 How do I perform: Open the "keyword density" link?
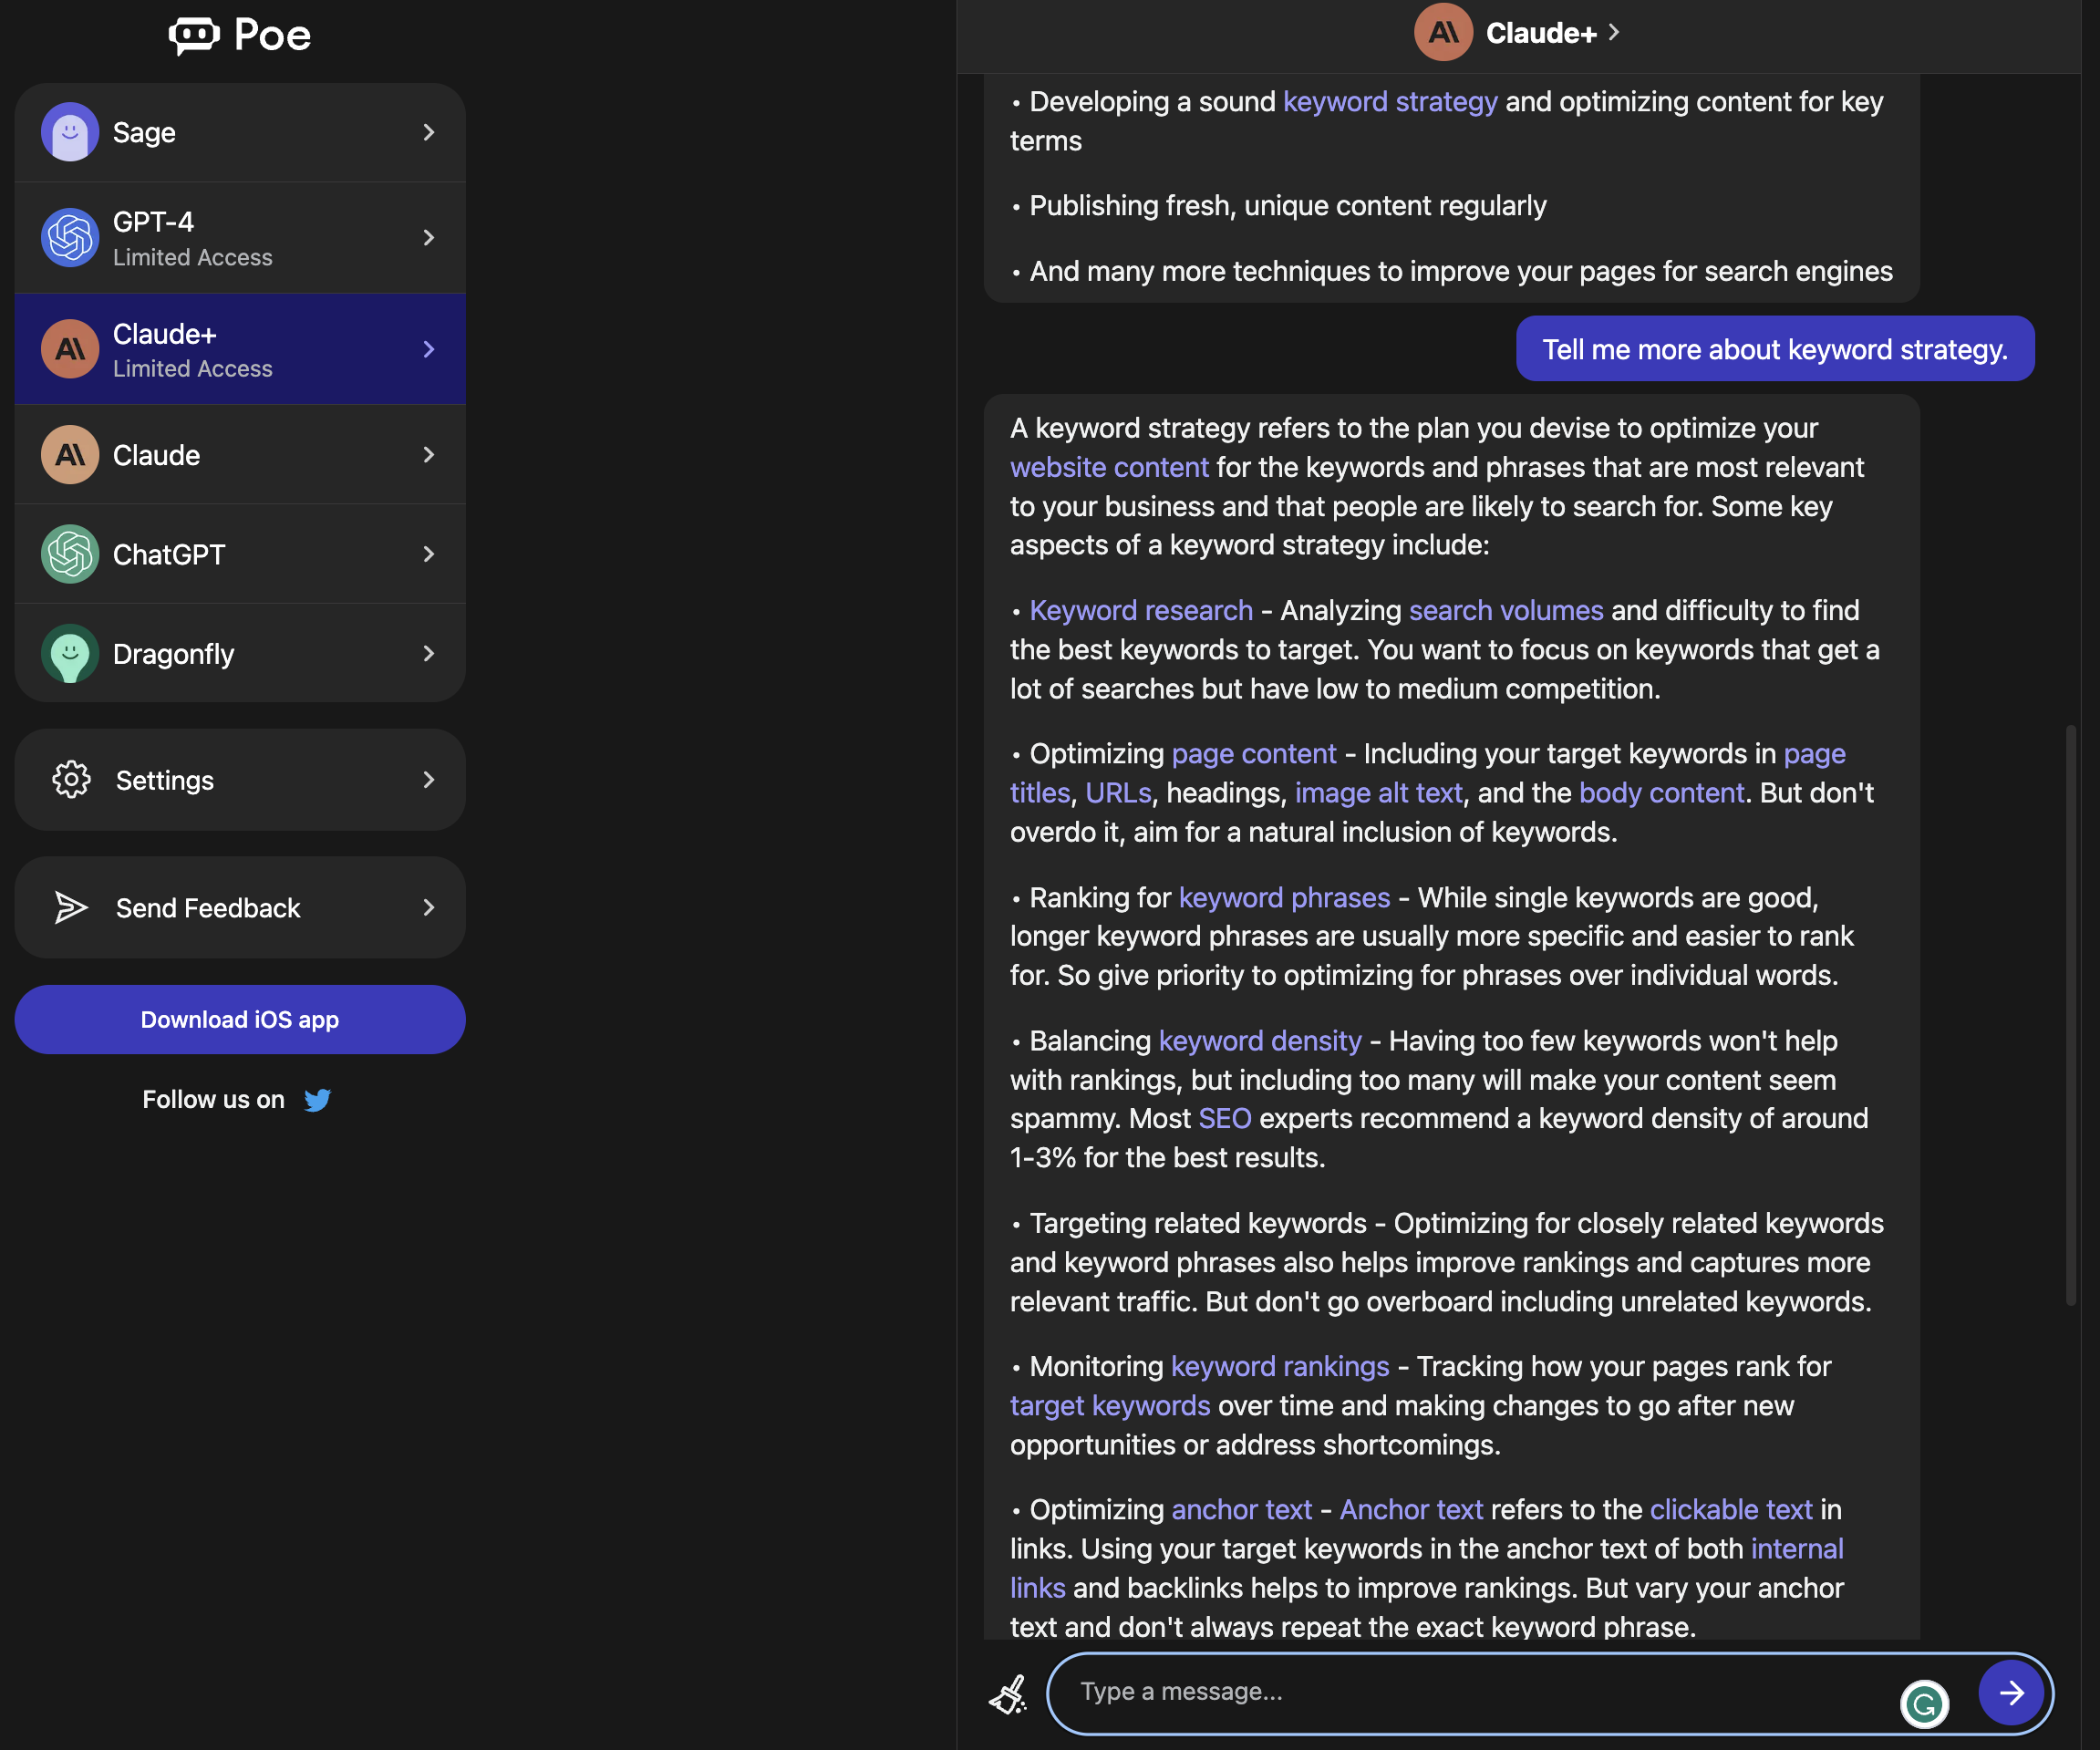[x=1260, y=1041]
